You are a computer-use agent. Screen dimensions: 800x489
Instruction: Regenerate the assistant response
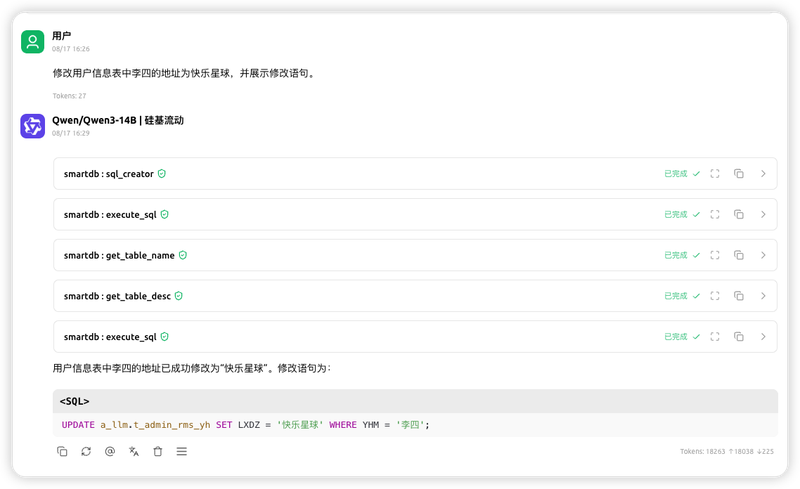[86, 451]
